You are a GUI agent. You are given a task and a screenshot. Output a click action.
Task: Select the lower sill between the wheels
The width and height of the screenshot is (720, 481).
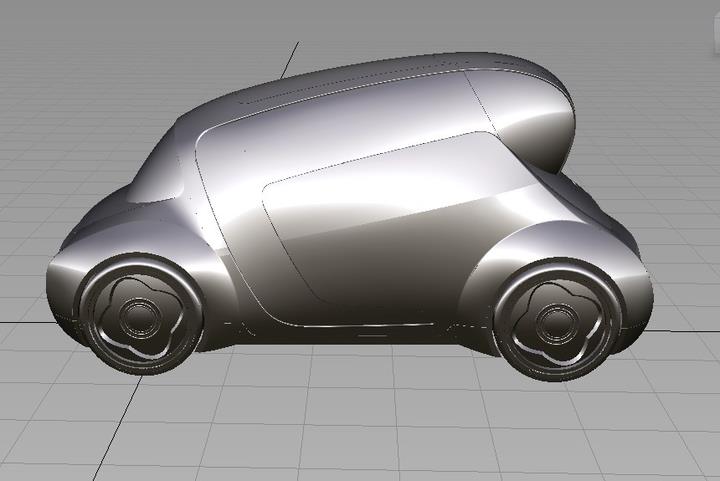pyautogui.click(x=340, y=335)
